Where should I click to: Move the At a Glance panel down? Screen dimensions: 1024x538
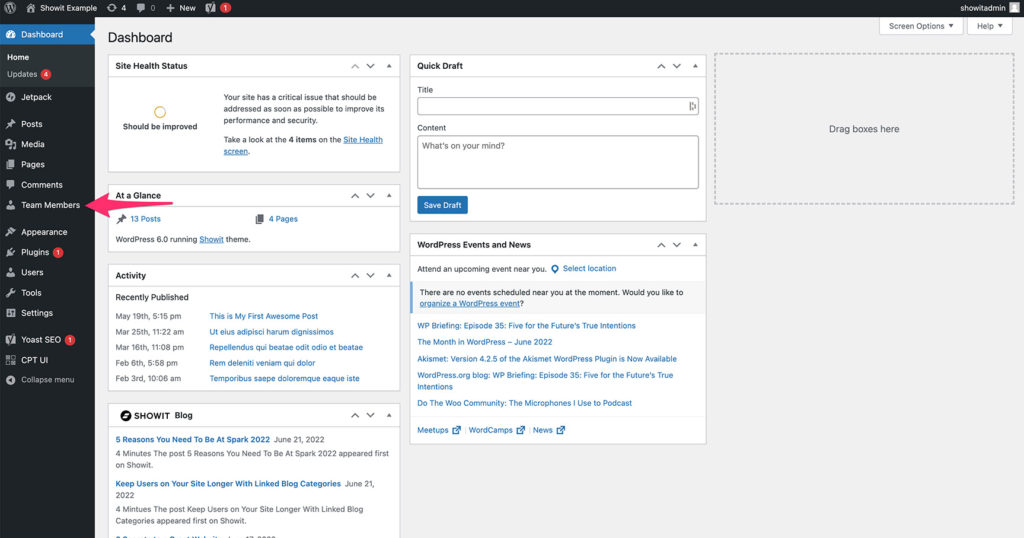370,196
